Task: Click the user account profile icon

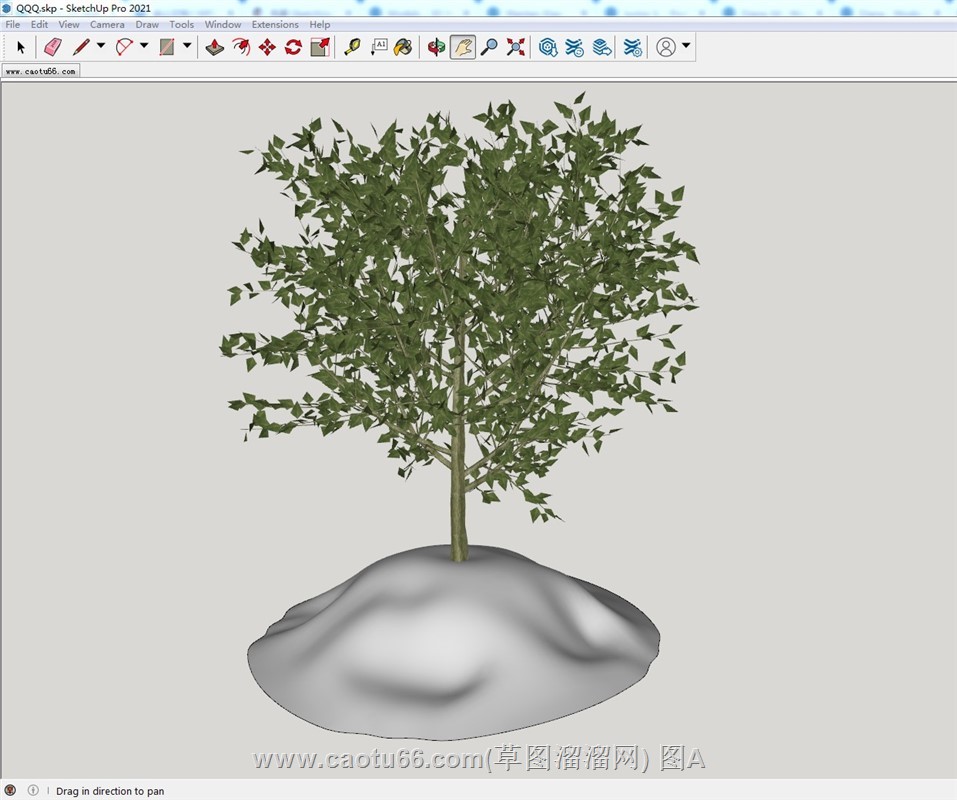Action: coord(666,47)
